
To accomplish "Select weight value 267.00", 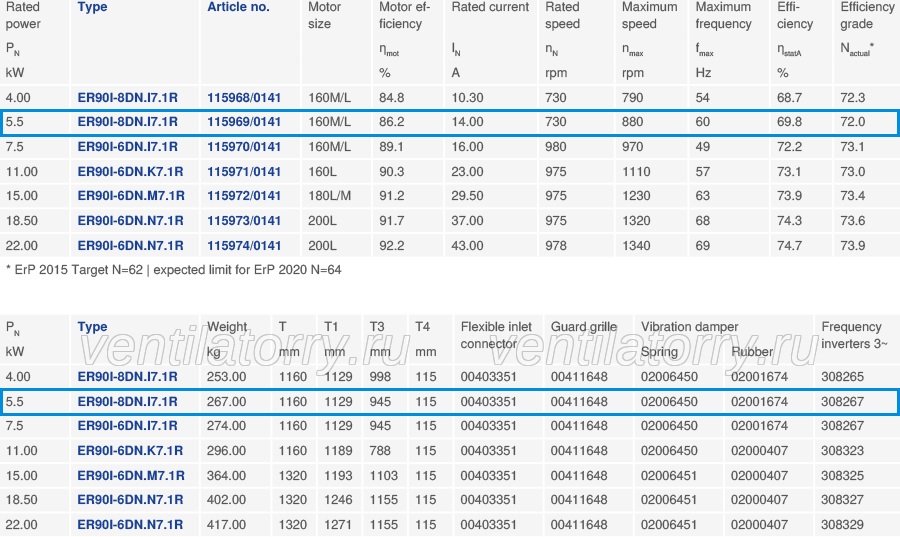I will 226,402.
